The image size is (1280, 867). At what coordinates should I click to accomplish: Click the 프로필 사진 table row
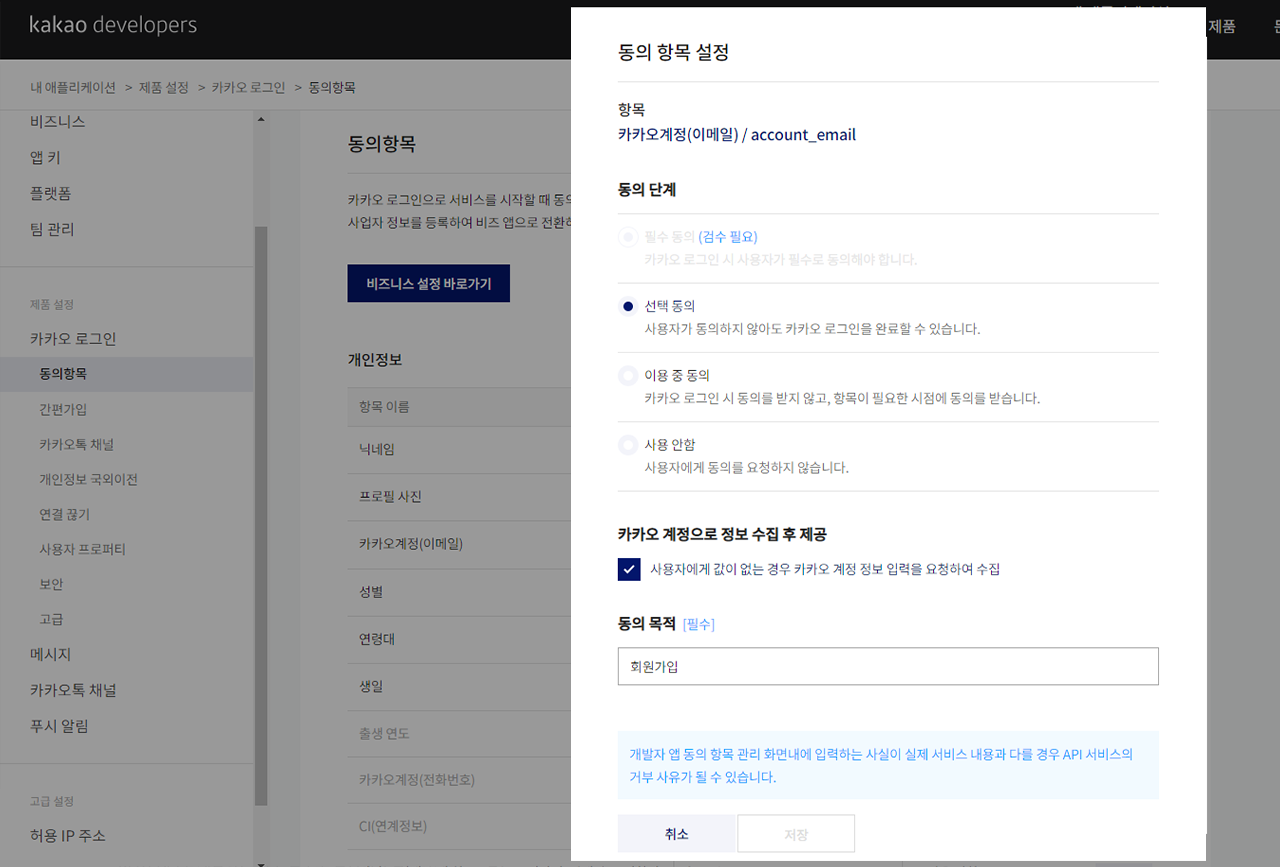[x=459, y=497]
